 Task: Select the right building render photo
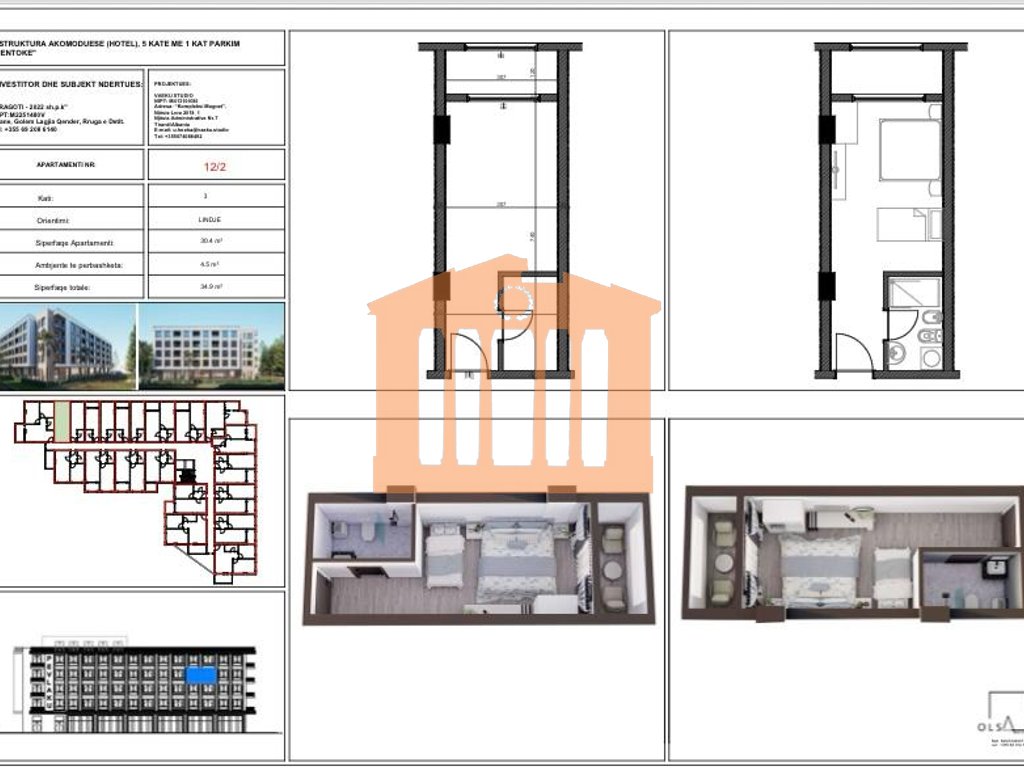click(211, 346)
